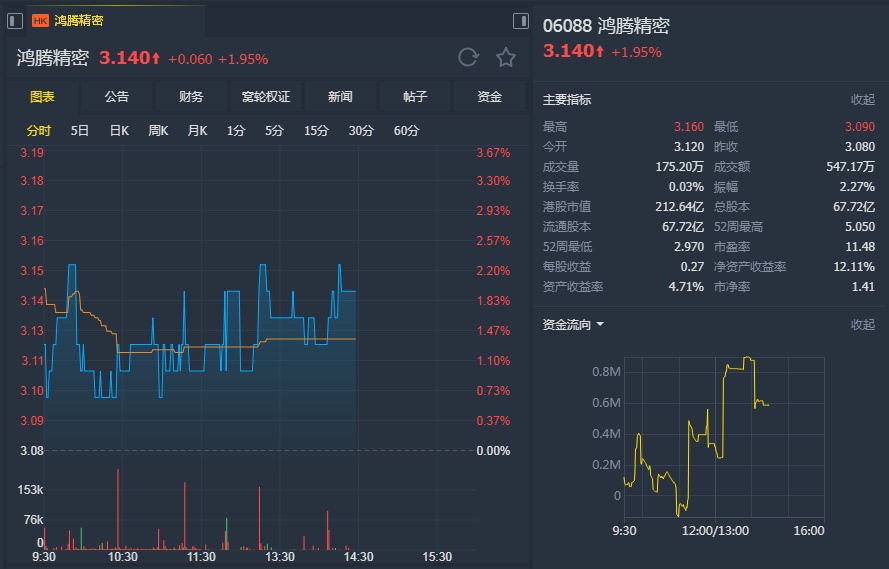Screen dimensions: 889x569
Task: Switch to the 公告 tab
Action: click(117, 97)
